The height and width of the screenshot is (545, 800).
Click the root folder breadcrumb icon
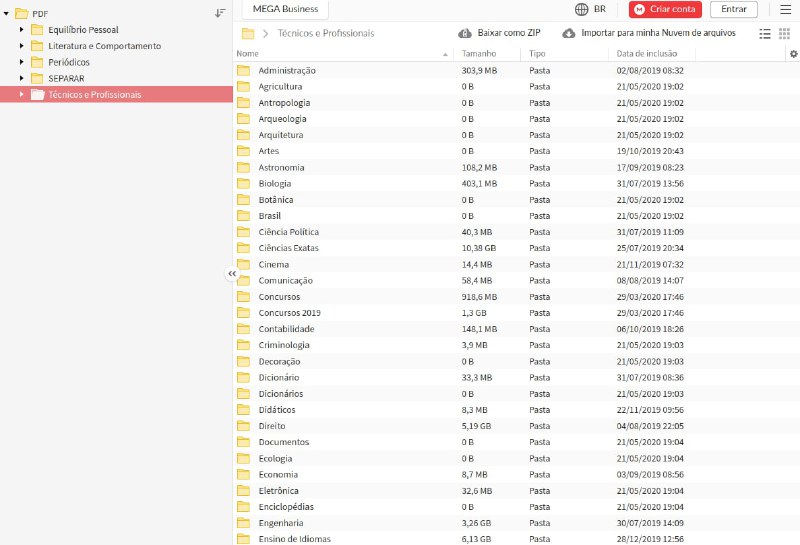(x=248, y=34)
